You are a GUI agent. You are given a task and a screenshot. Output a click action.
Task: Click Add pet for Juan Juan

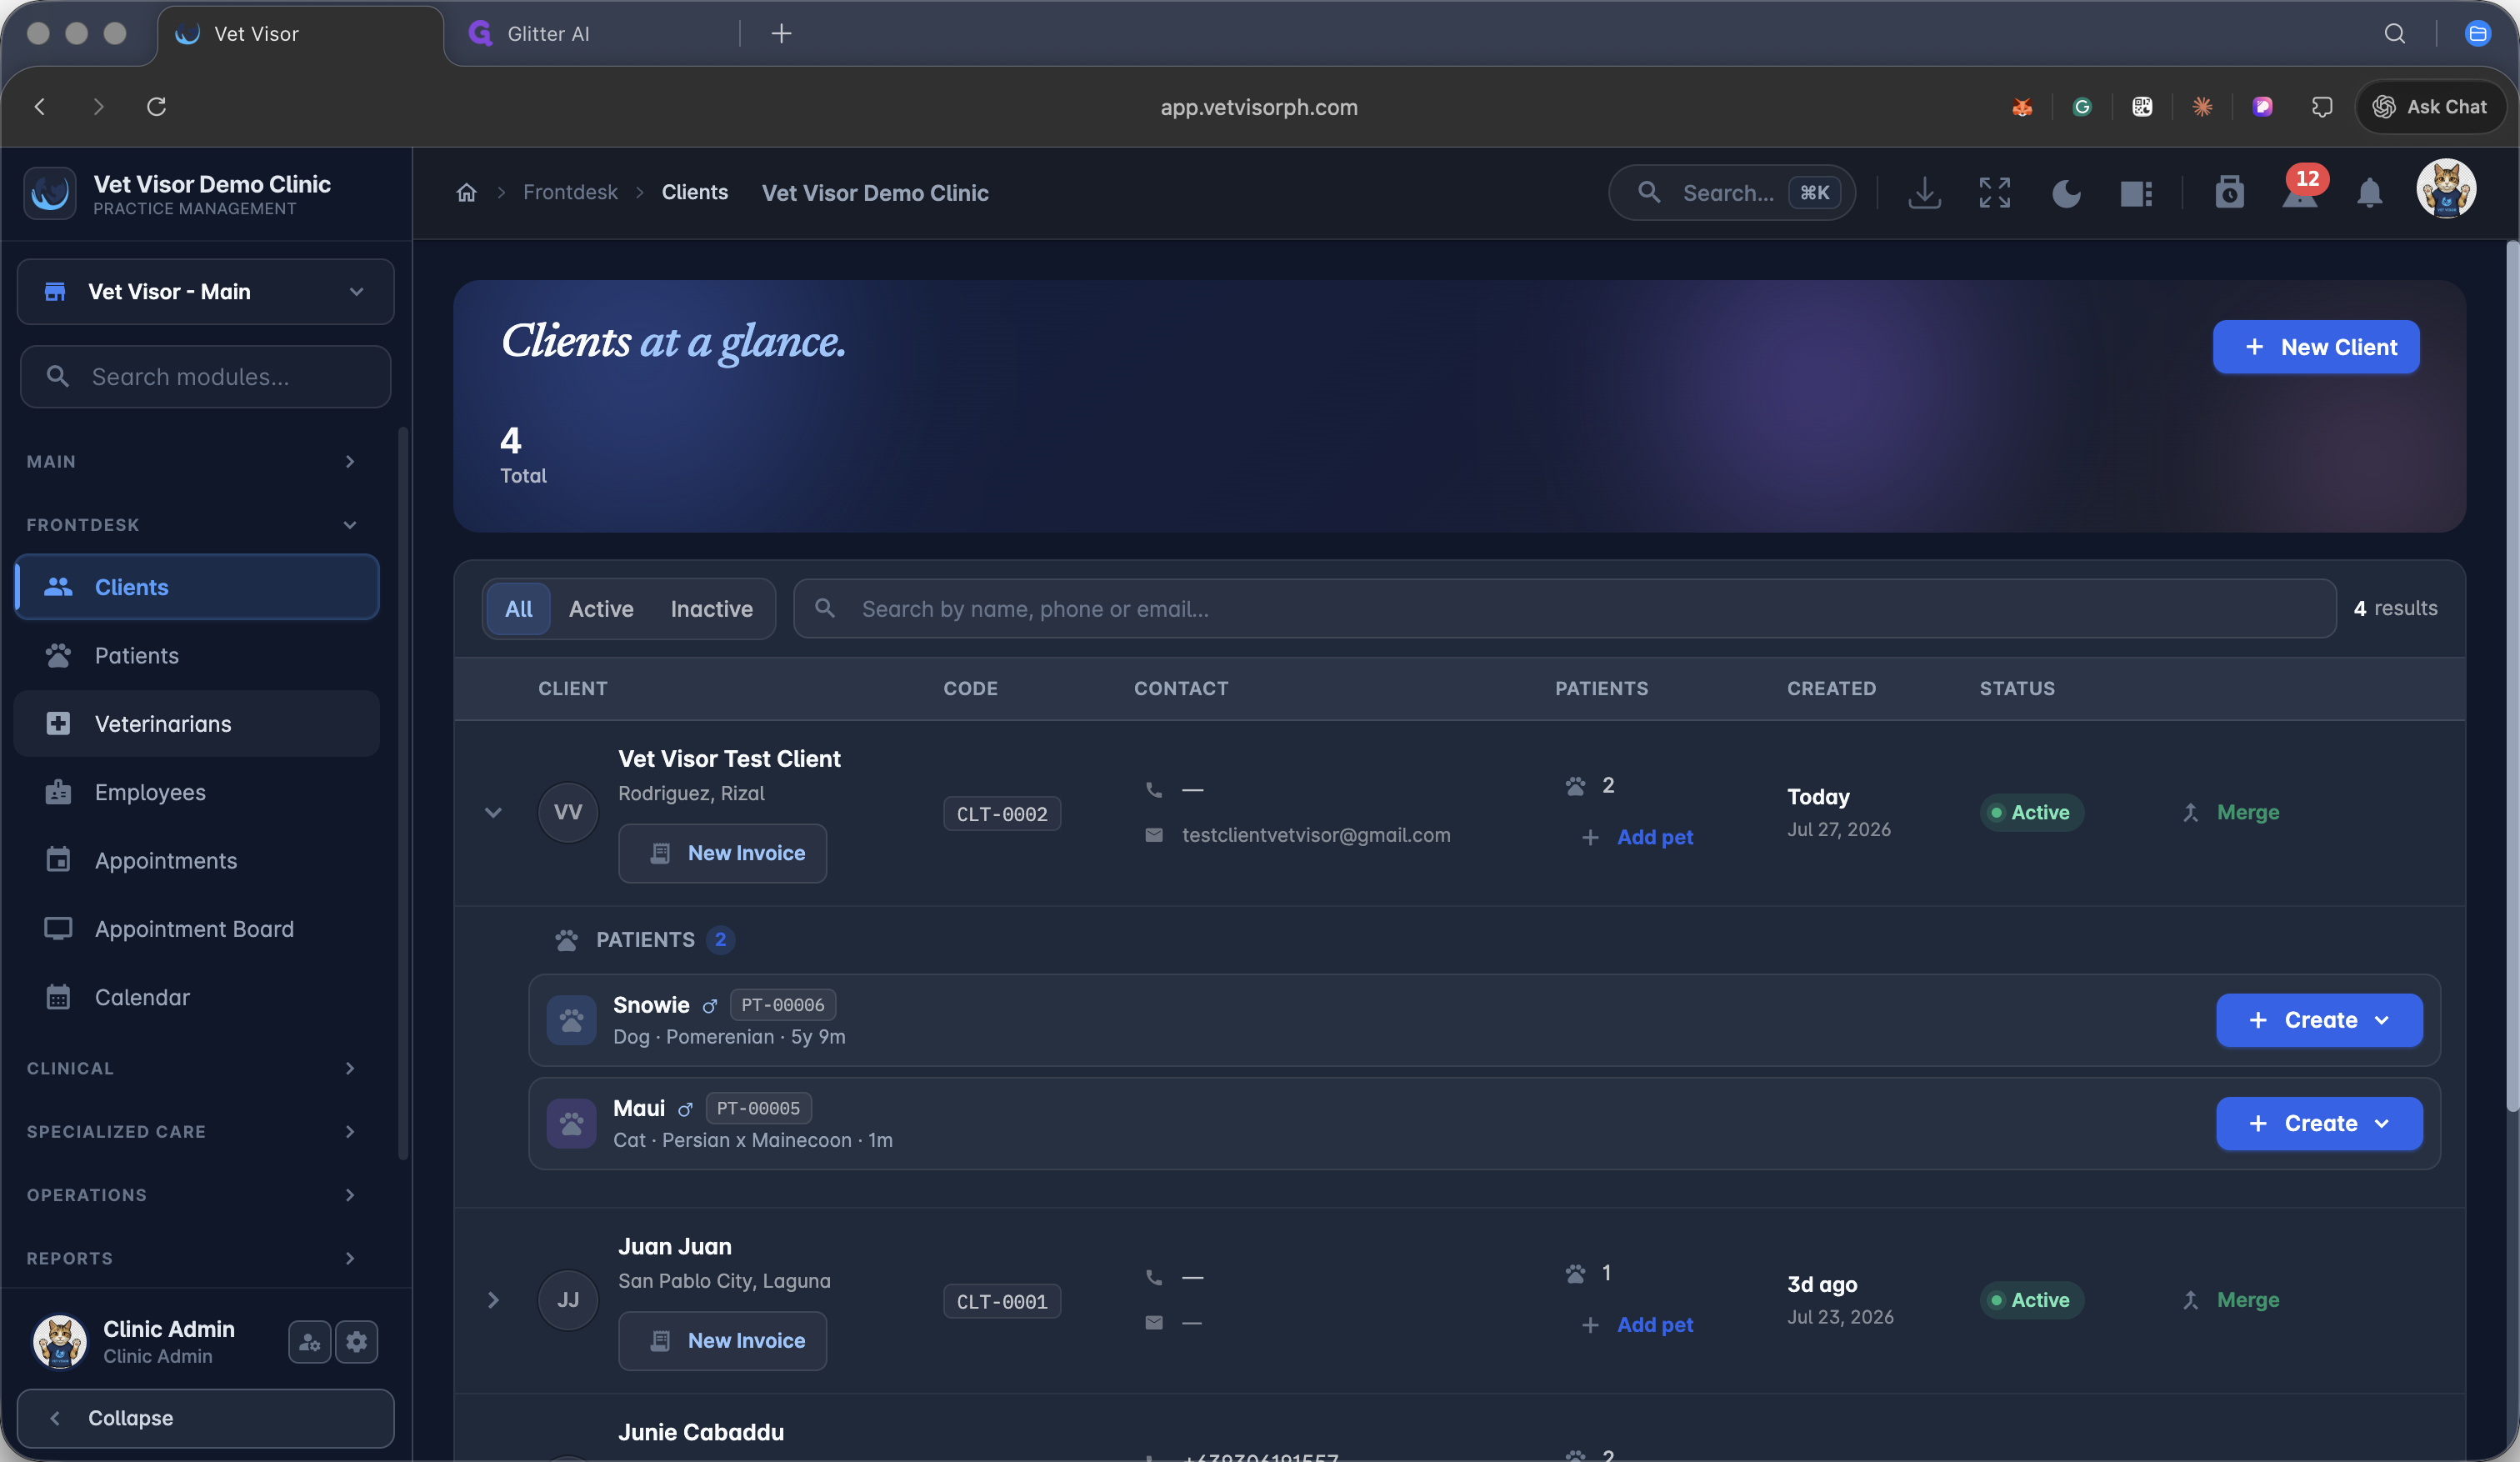click(x=1637, y=1325)
